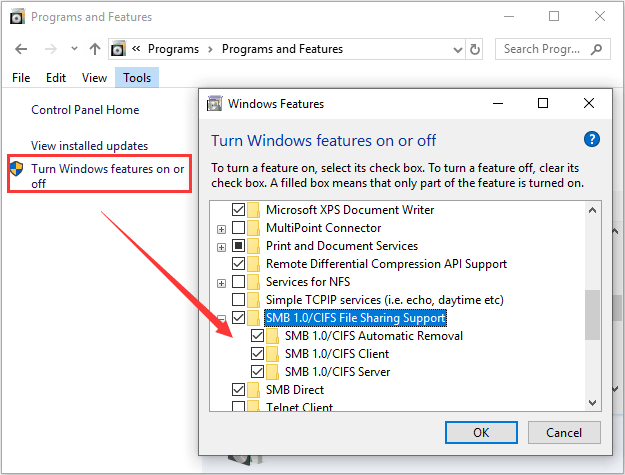Close the Windows Features dialog
Screen dimensions: 625x475
589,103
